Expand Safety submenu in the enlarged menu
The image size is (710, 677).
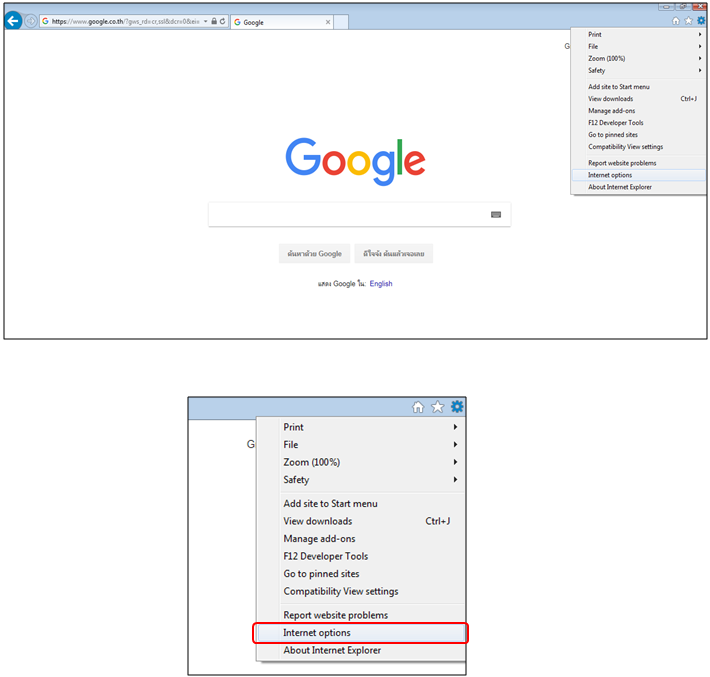(x=361, y=480)
